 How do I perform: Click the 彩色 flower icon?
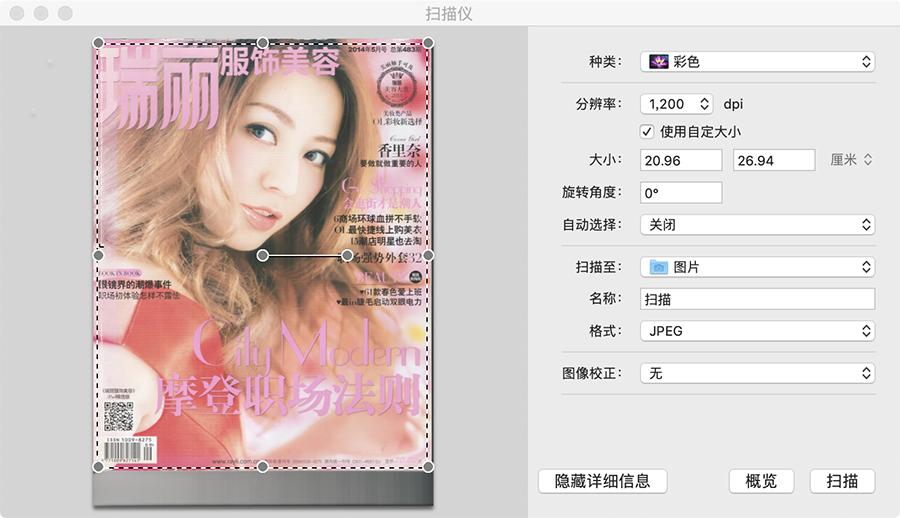pyautogui.click(x=658, y=61)
